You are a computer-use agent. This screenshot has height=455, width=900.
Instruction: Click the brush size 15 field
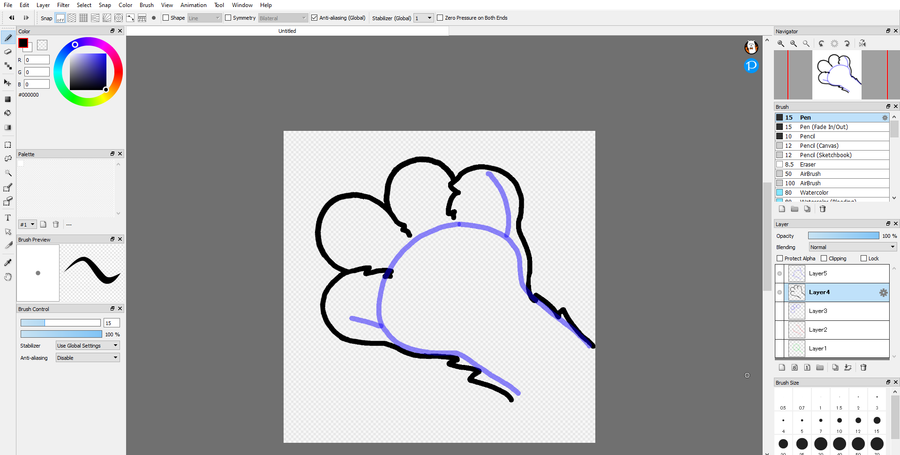(111, 323)
